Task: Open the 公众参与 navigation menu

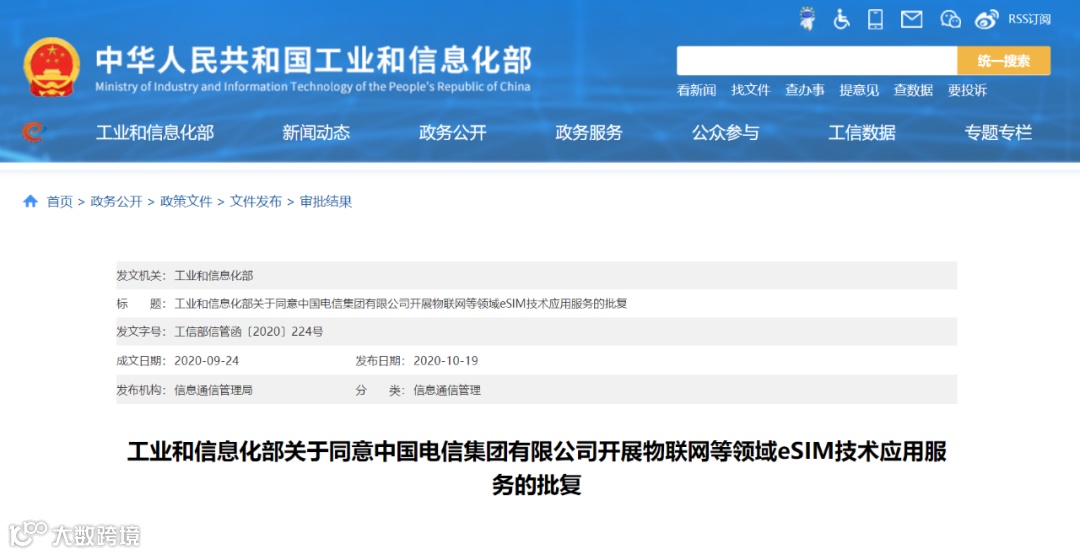Action: click(x=725, y=132)
